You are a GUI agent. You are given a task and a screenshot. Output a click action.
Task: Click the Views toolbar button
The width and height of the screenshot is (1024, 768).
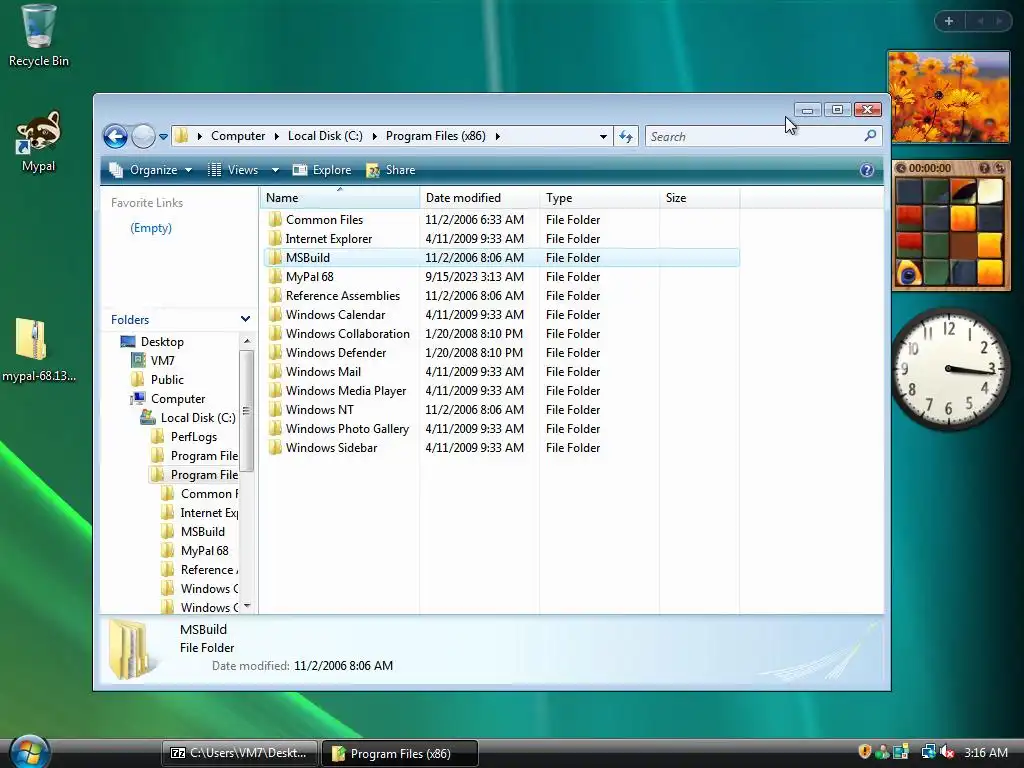tap(234, 170)
